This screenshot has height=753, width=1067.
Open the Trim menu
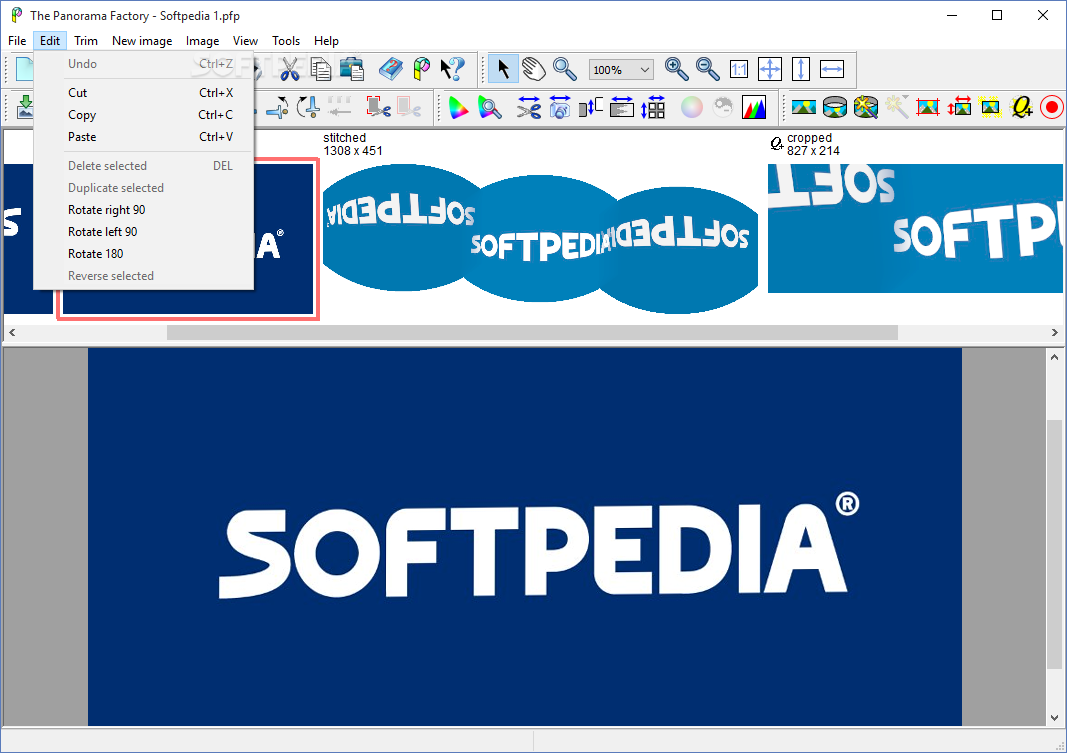tap(86, 41)
